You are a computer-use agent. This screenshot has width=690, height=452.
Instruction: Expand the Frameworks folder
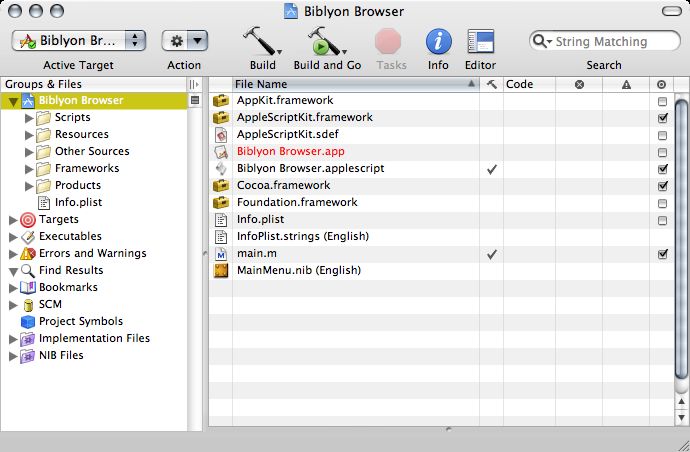point(29,168)
